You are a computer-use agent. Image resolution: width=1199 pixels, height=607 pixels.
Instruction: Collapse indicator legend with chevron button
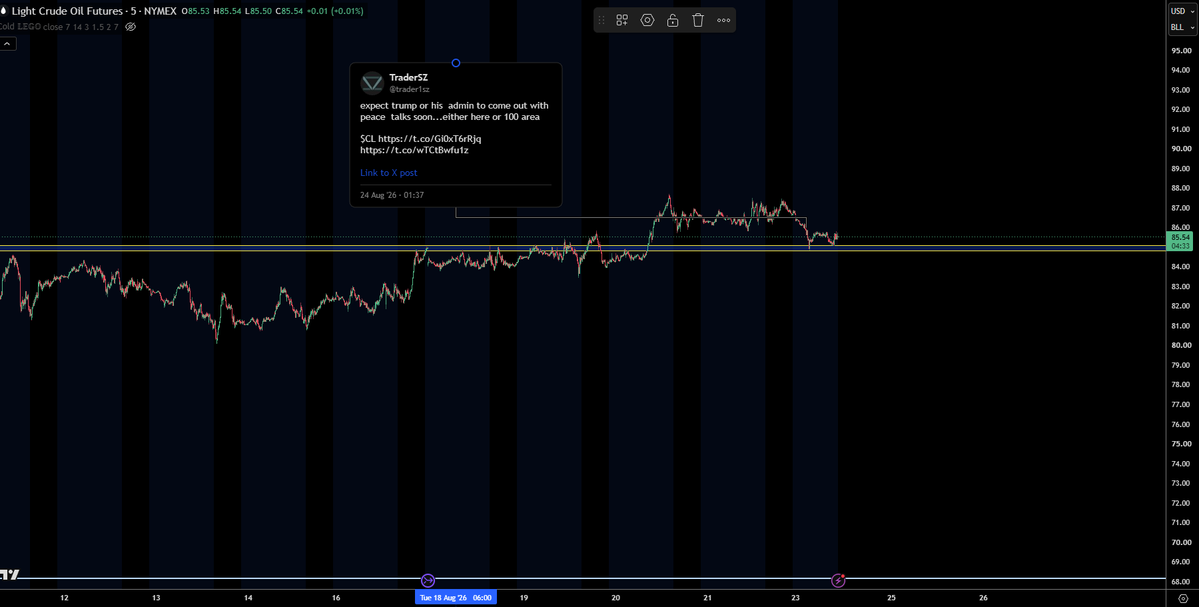point(6,44)
